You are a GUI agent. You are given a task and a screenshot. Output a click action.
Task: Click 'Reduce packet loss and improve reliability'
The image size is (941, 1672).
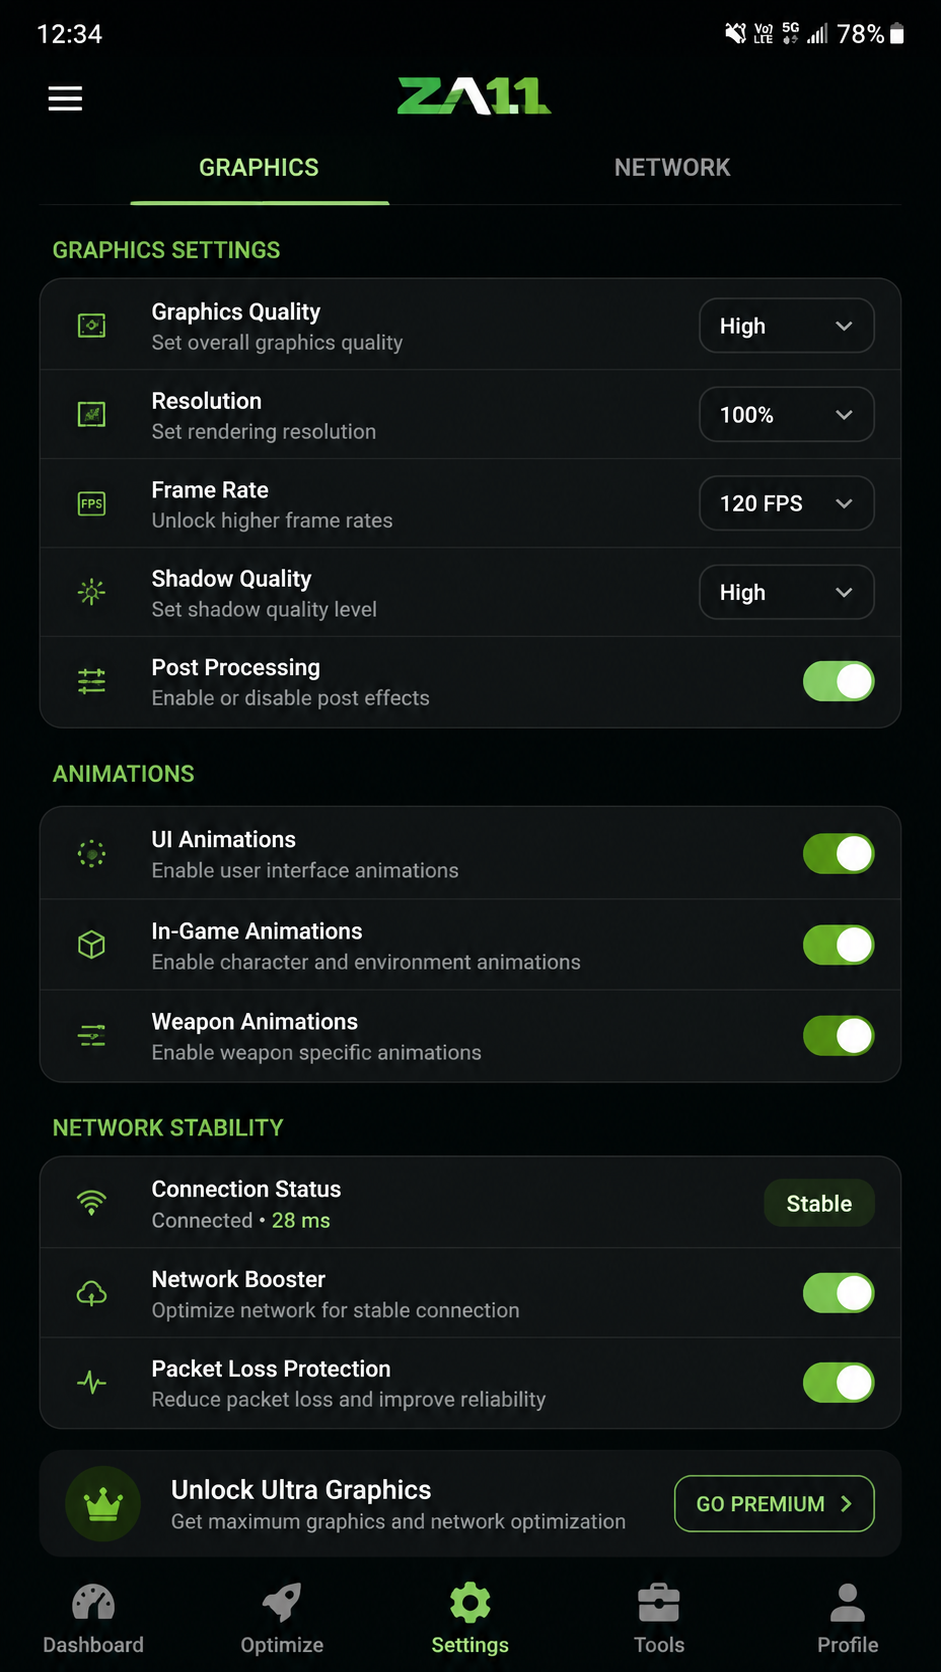(349, 1399)
